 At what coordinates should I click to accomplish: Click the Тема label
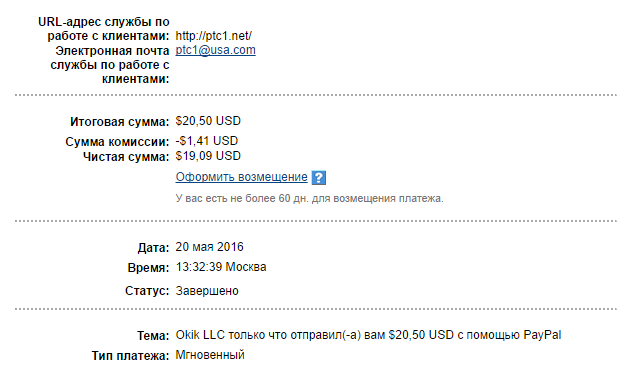(x=153, y=336)
